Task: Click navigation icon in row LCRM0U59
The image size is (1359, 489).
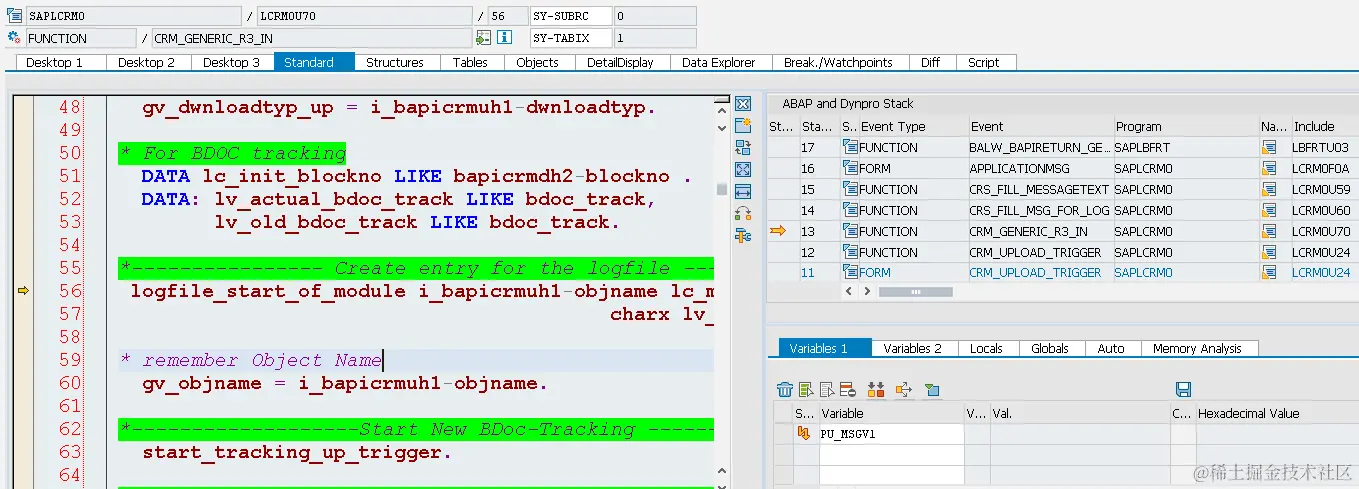Action: tap(1269, 190)
